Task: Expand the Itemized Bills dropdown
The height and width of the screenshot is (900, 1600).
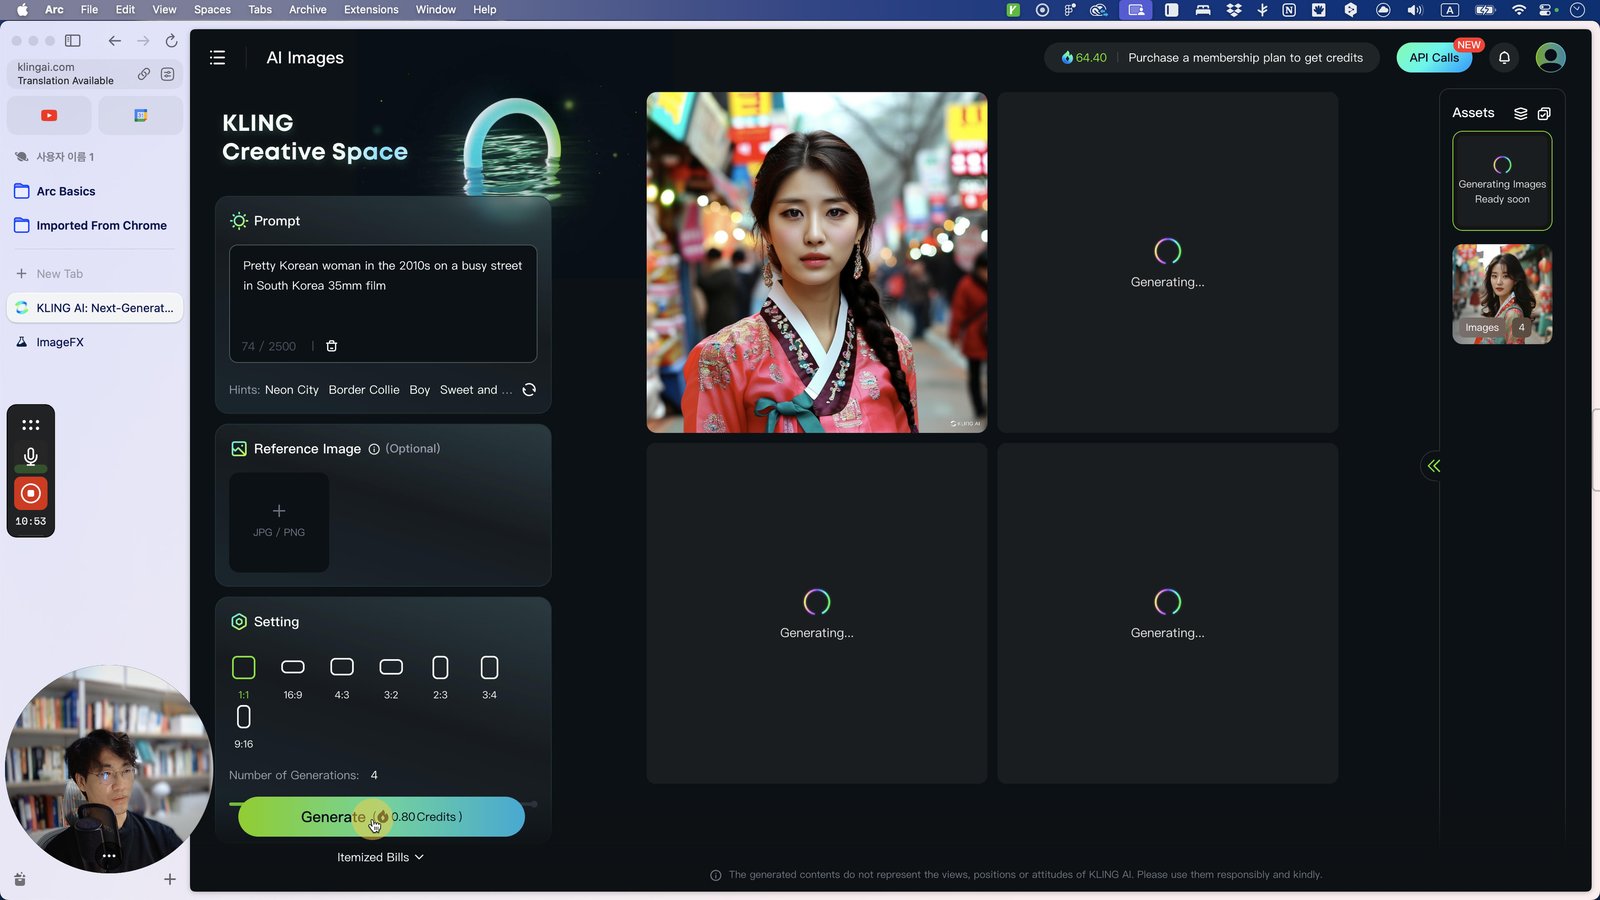Action: (380, 857)
